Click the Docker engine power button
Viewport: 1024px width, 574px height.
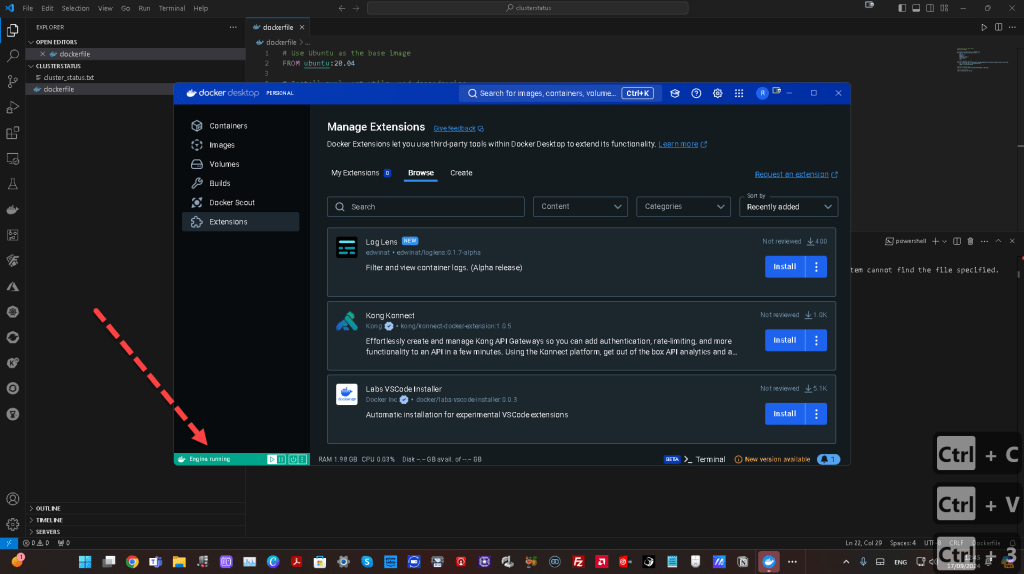point(293,459)
